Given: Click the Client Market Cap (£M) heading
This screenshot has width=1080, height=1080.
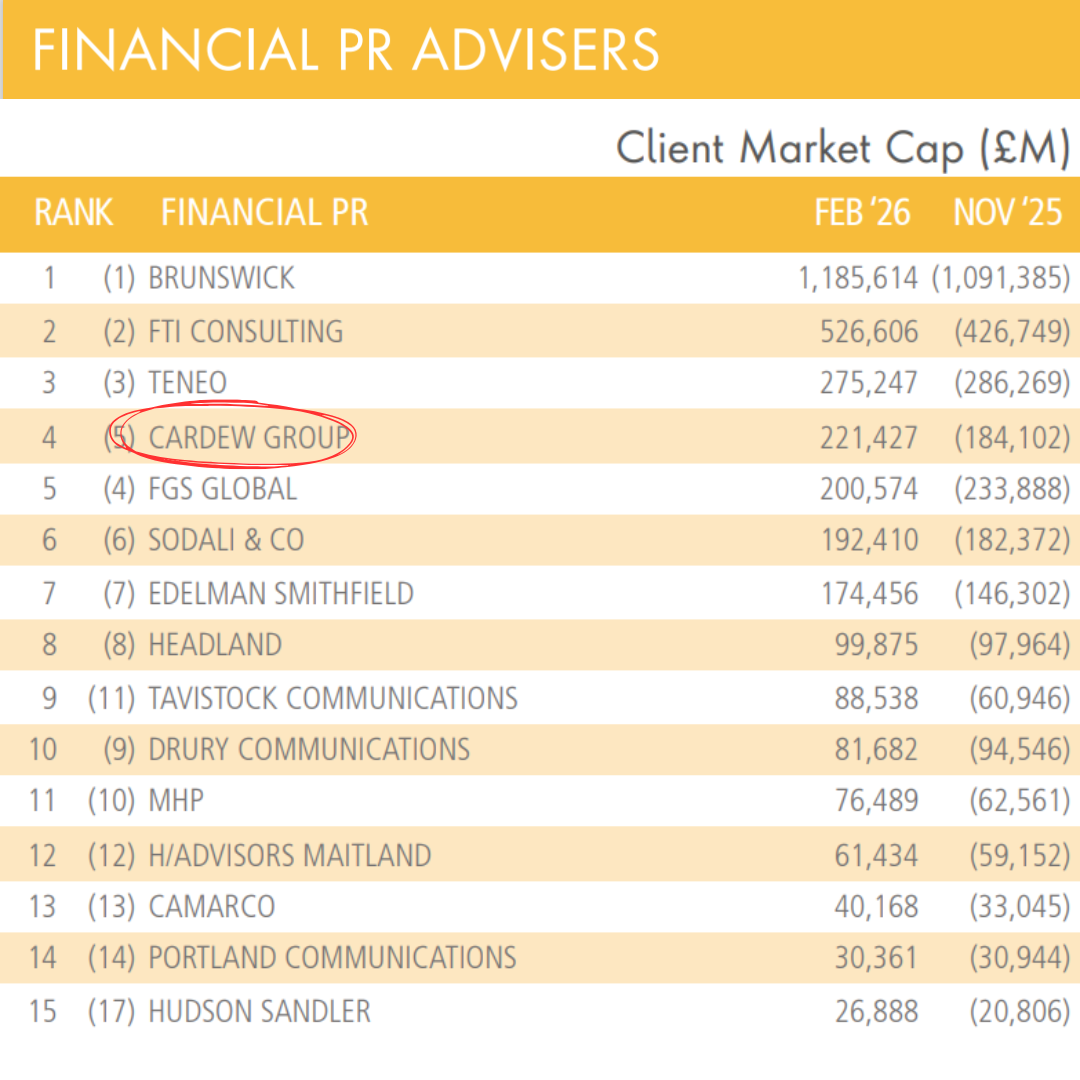Looking at the screenshot, I should [x=842, y=149].
